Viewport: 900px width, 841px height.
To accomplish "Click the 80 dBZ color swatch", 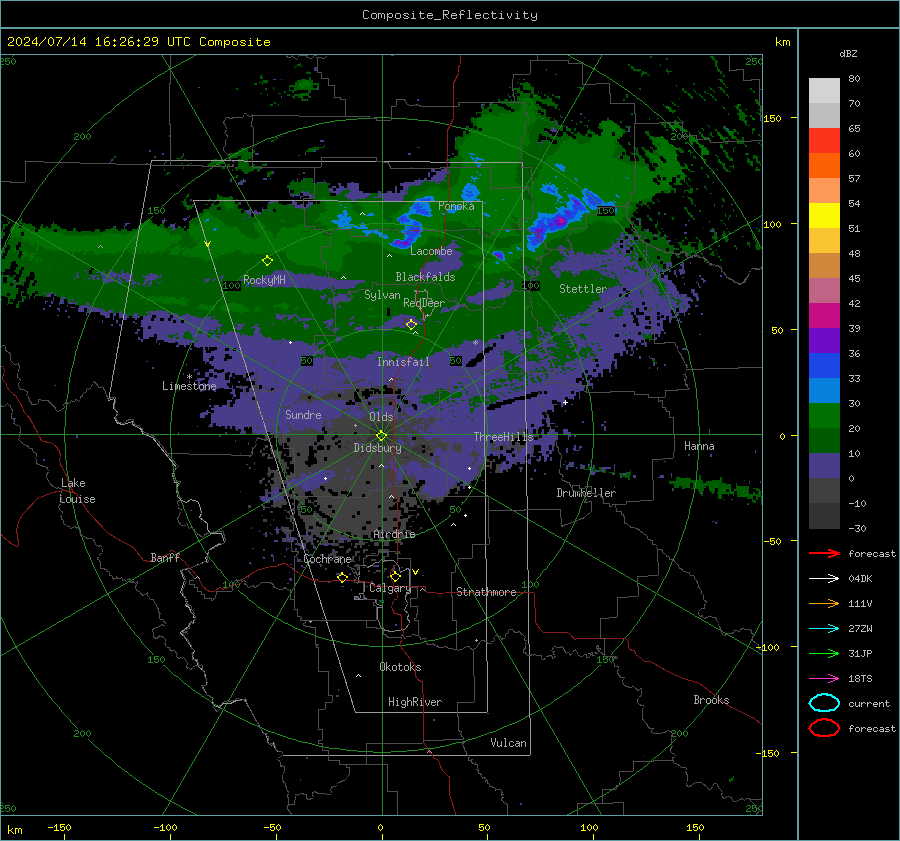I will (x=824, y=90).
